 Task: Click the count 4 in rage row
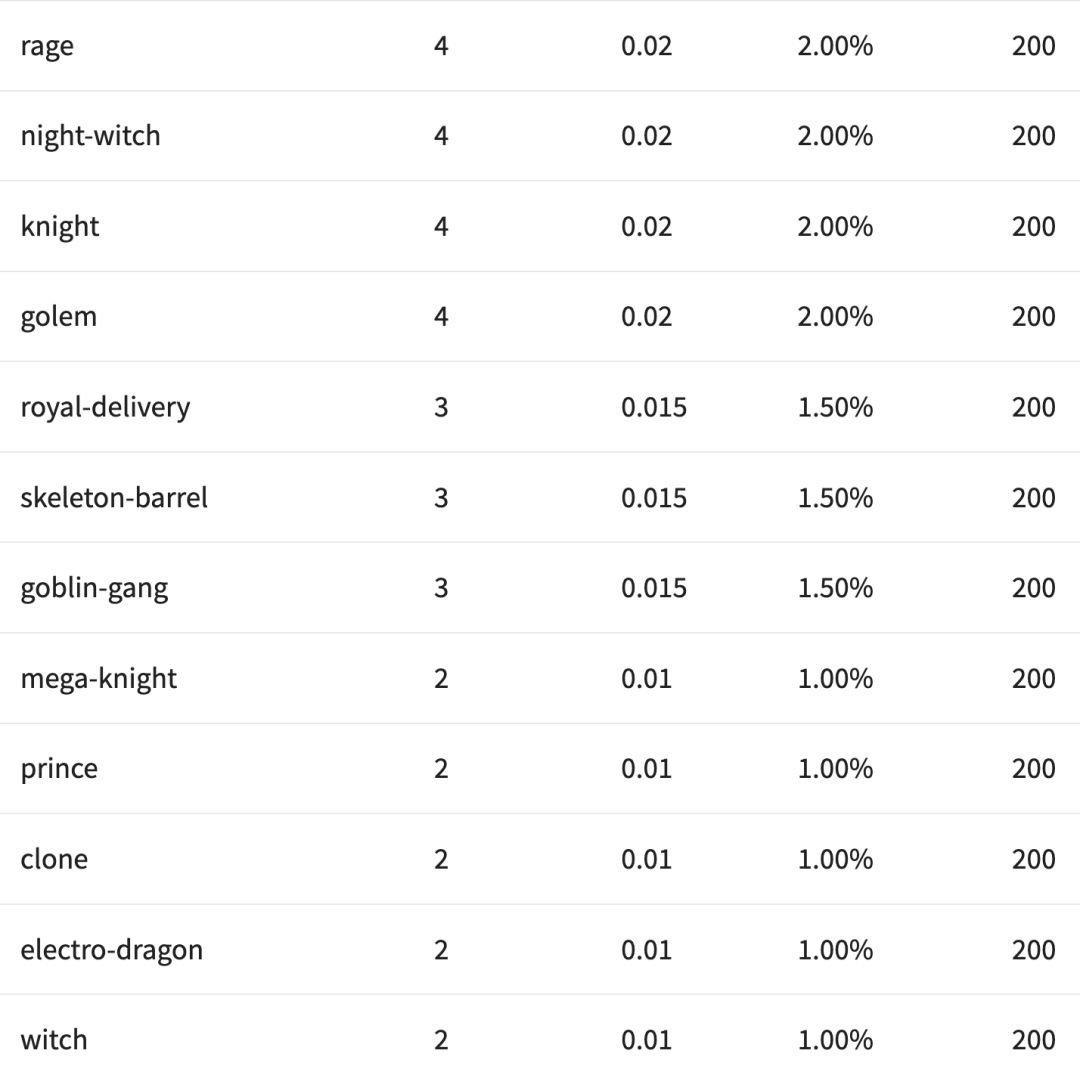(441, 46)
